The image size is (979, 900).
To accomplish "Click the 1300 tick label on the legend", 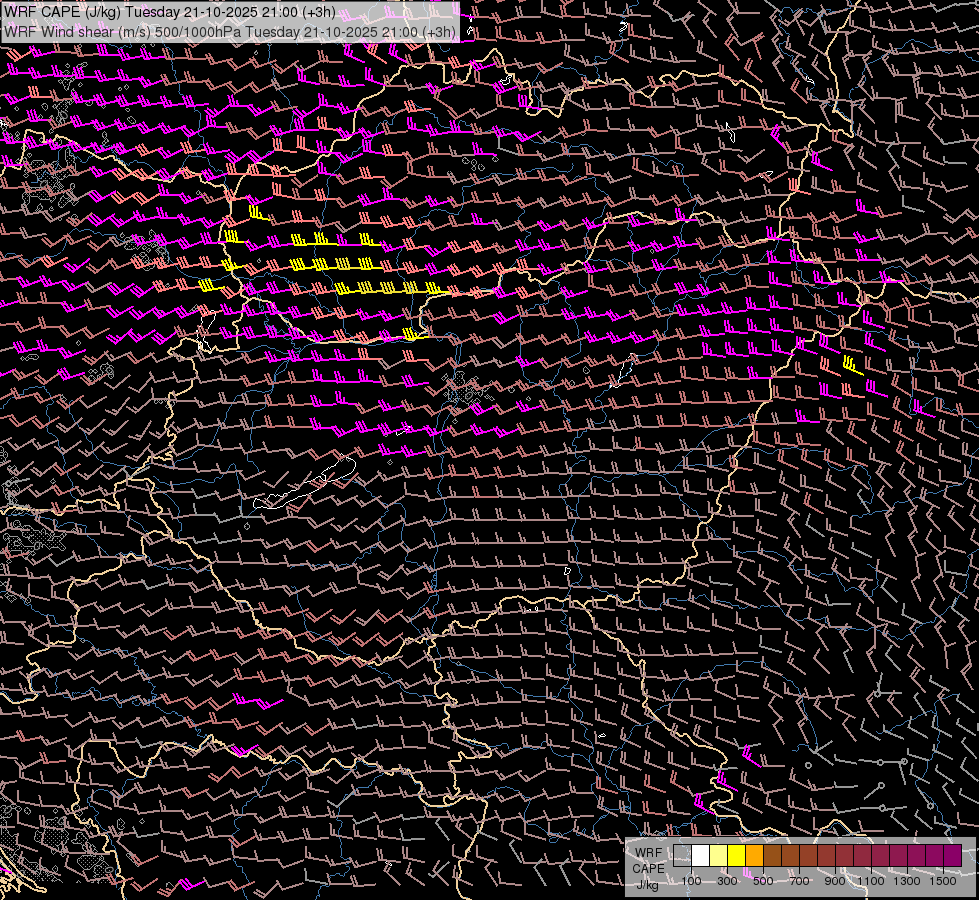I will click(906, 881).
